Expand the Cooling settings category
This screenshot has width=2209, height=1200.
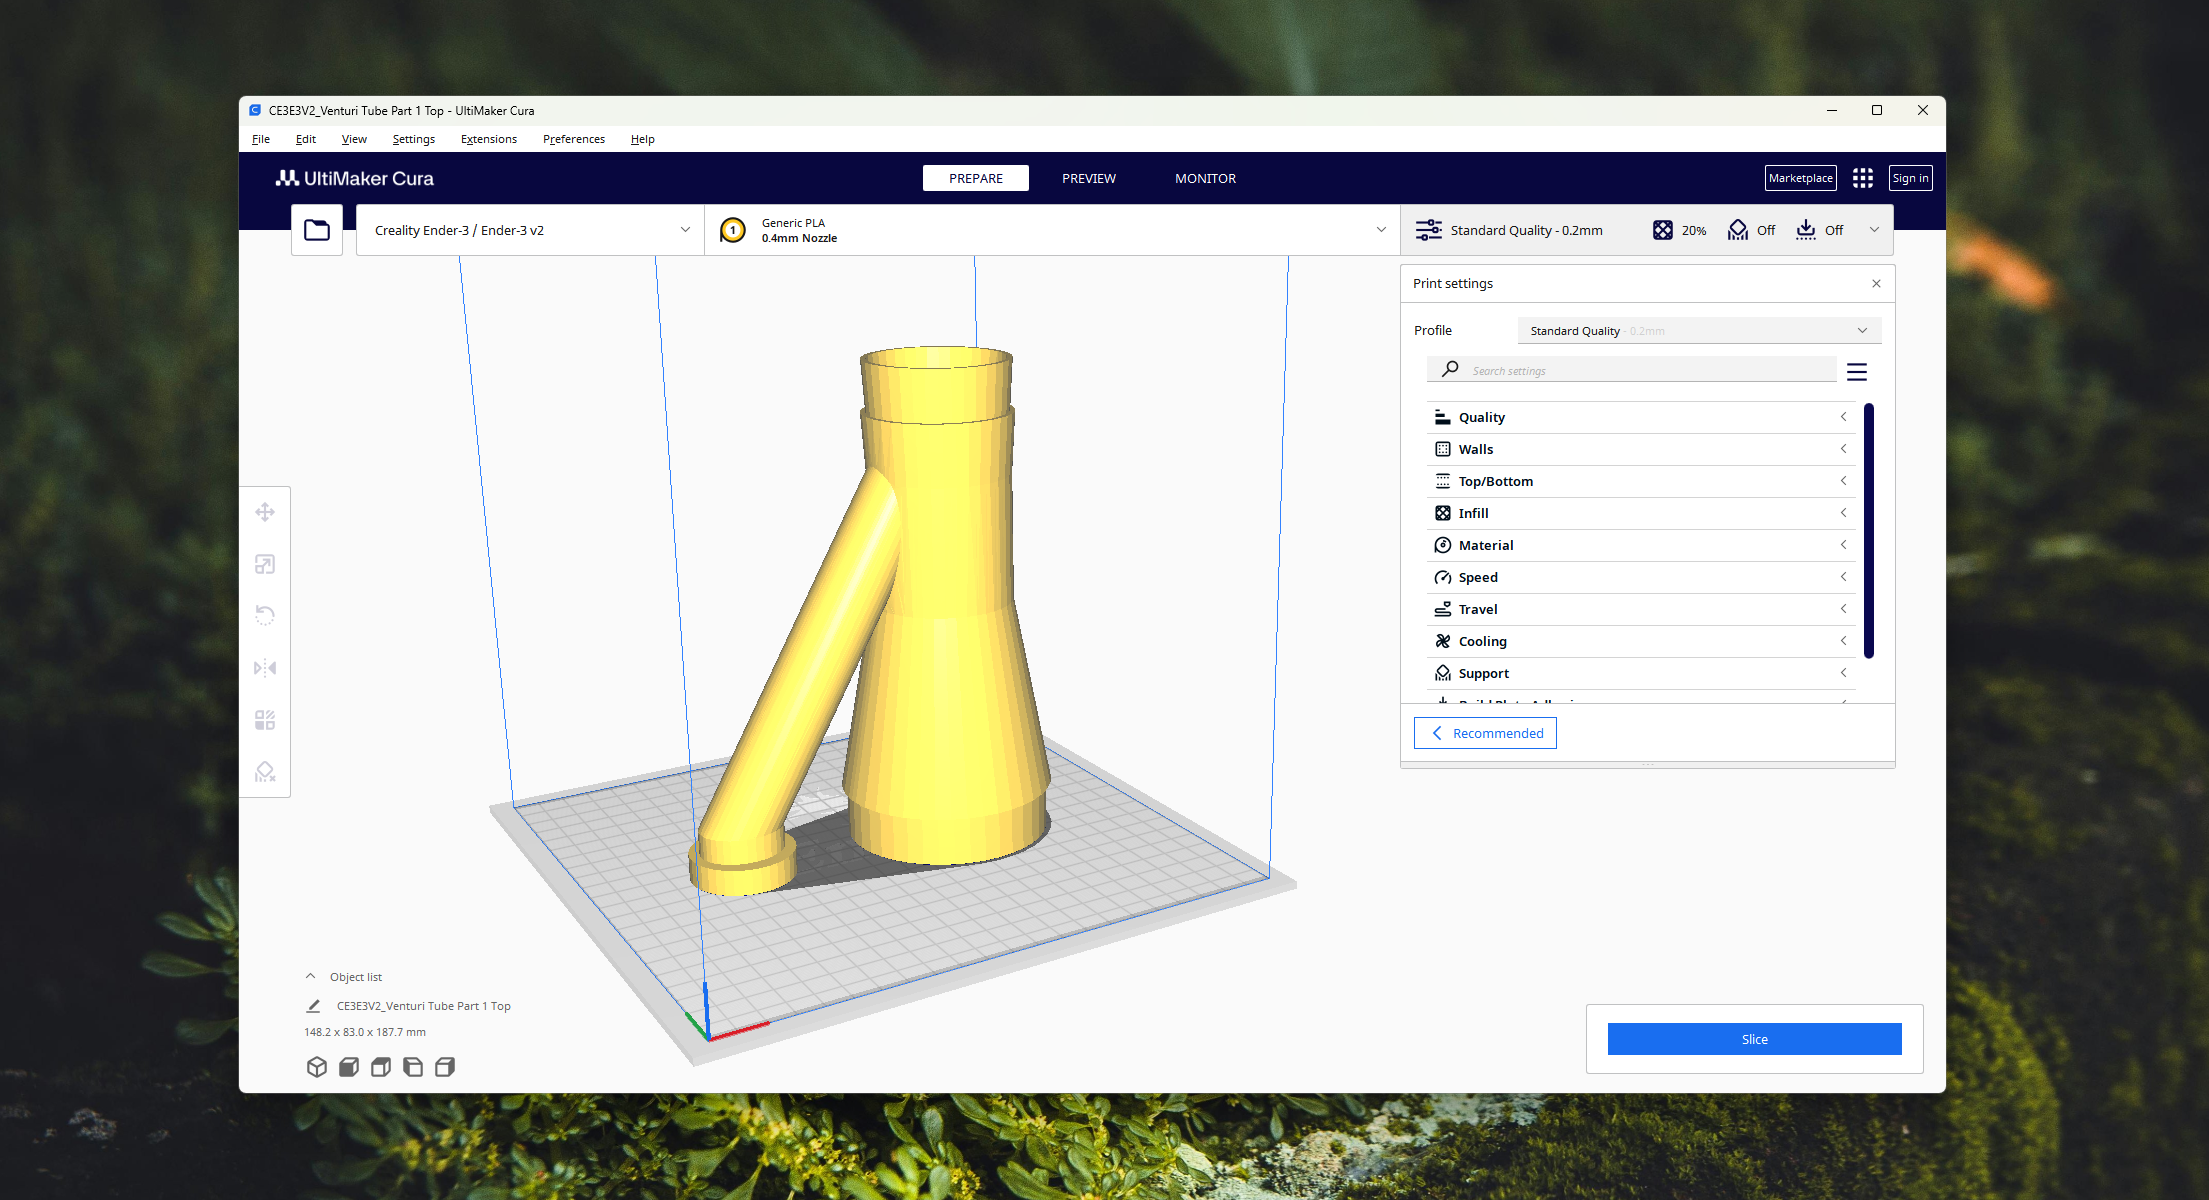pyautogui.click(x=1641, y=641)
